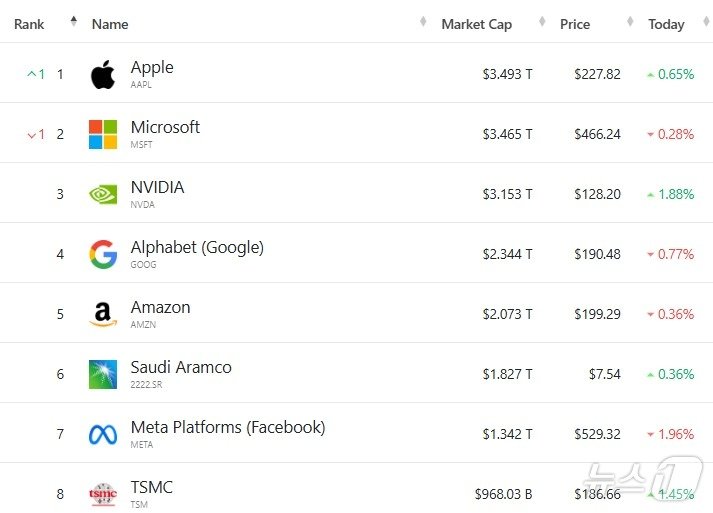Click the Microsoft logo icon

[x=103, y=134]
